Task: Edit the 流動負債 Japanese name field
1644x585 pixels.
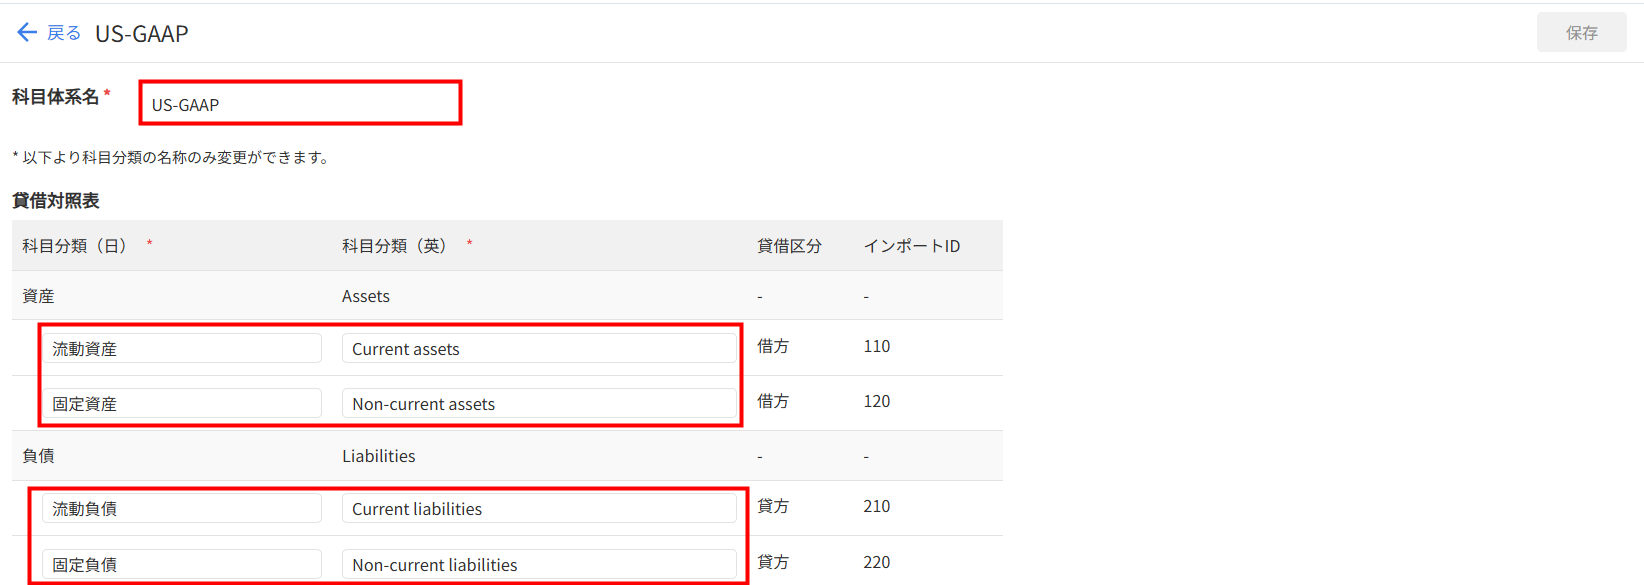Action: (182, 508)
